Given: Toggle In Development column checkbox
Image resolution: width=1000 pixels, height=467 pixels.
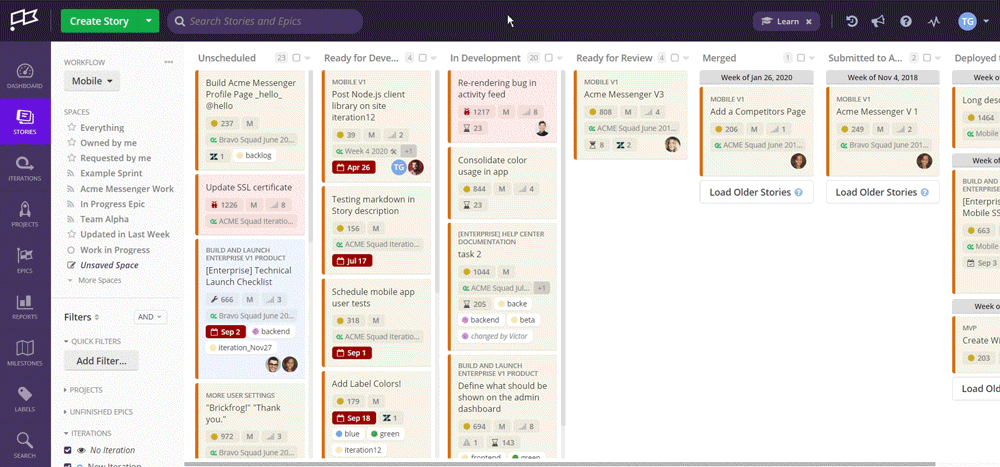Looking at the screenshot, I should (548, 58).
